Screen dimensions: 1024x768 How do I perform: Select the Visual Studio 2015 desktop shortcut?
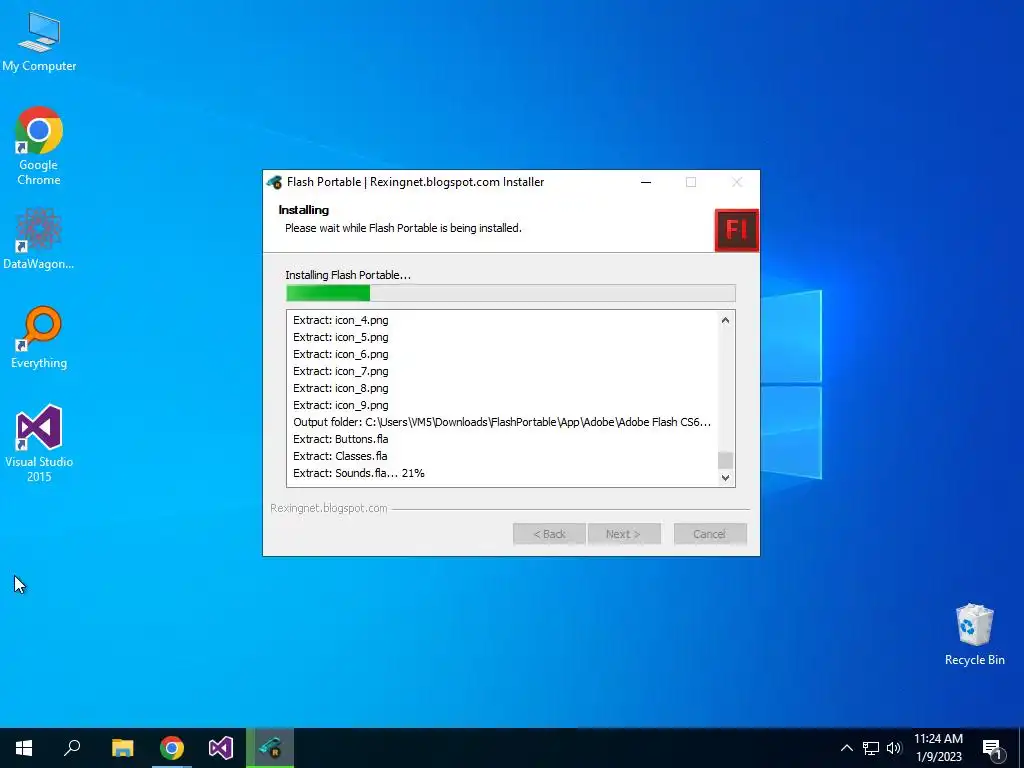[39, 443]
